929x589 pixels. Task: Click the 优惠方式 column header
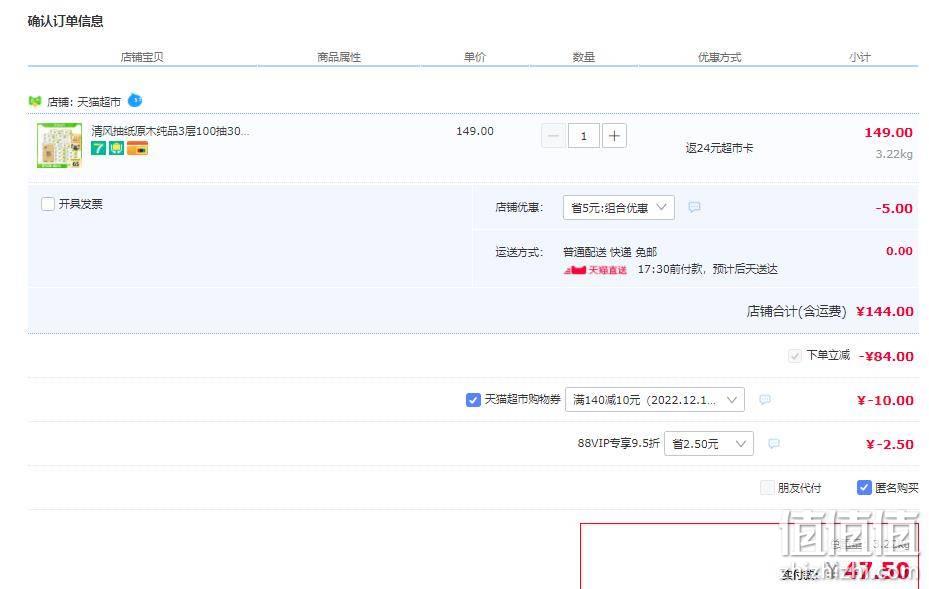click(x=719, y=57)
